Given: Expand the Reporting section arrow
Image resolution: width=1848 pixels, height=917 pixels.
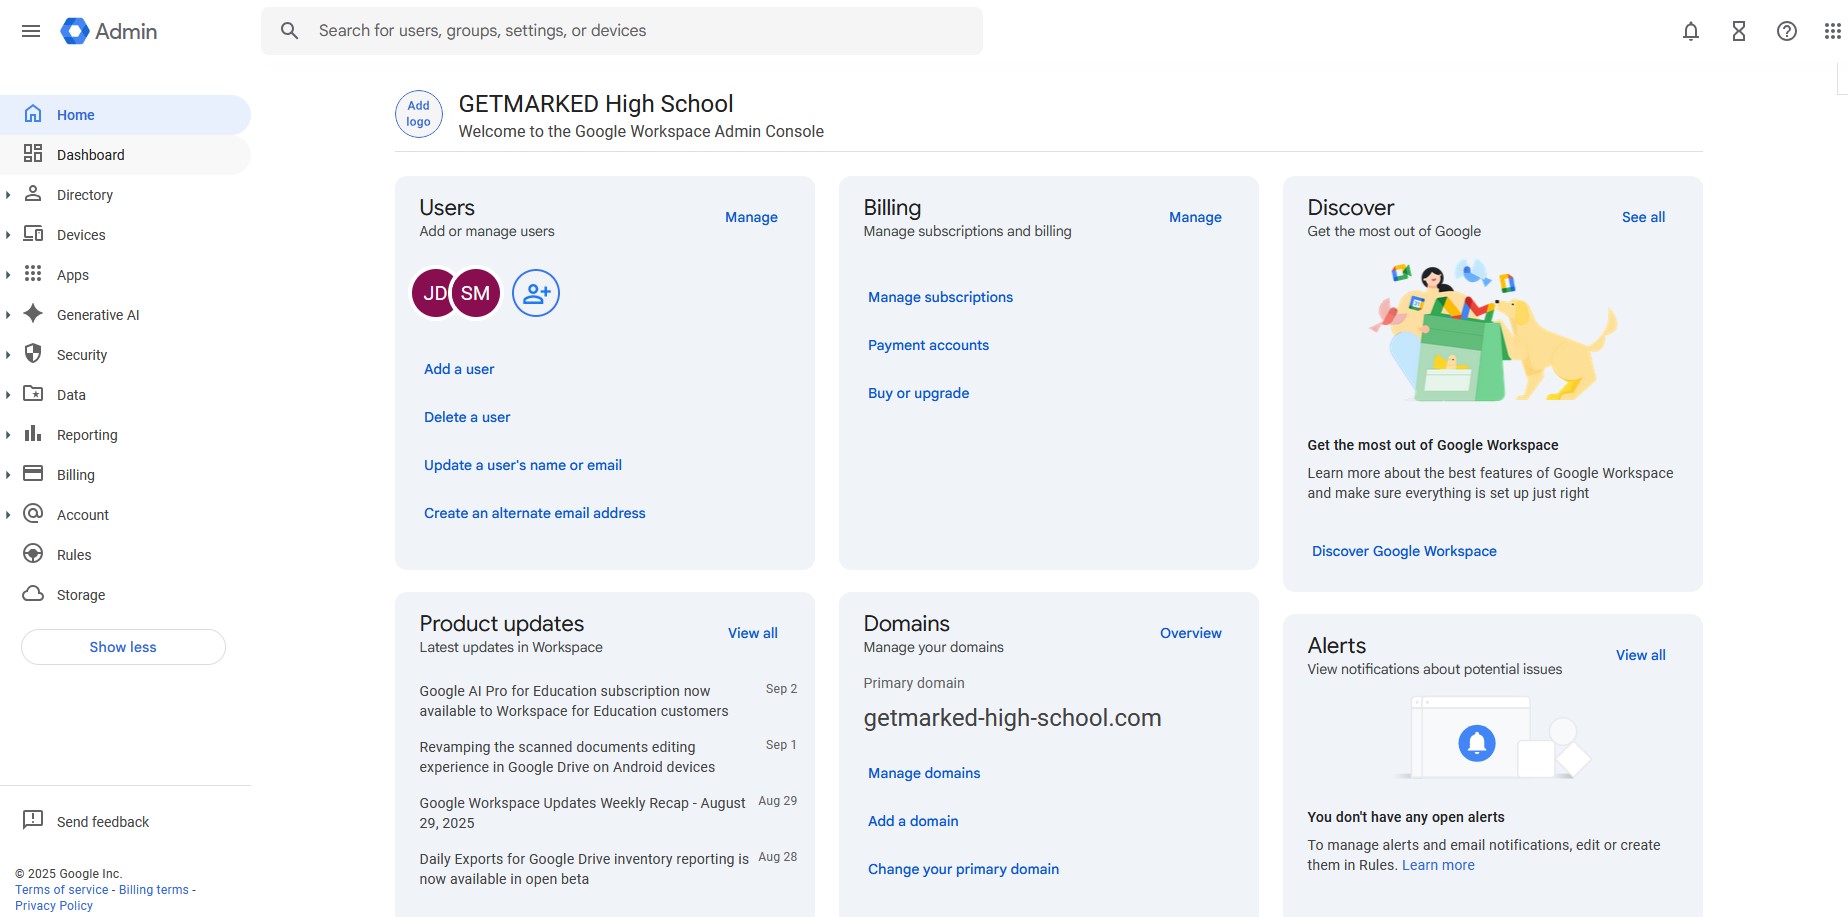Looking at the screenshot, I should (x=8, y=435).
